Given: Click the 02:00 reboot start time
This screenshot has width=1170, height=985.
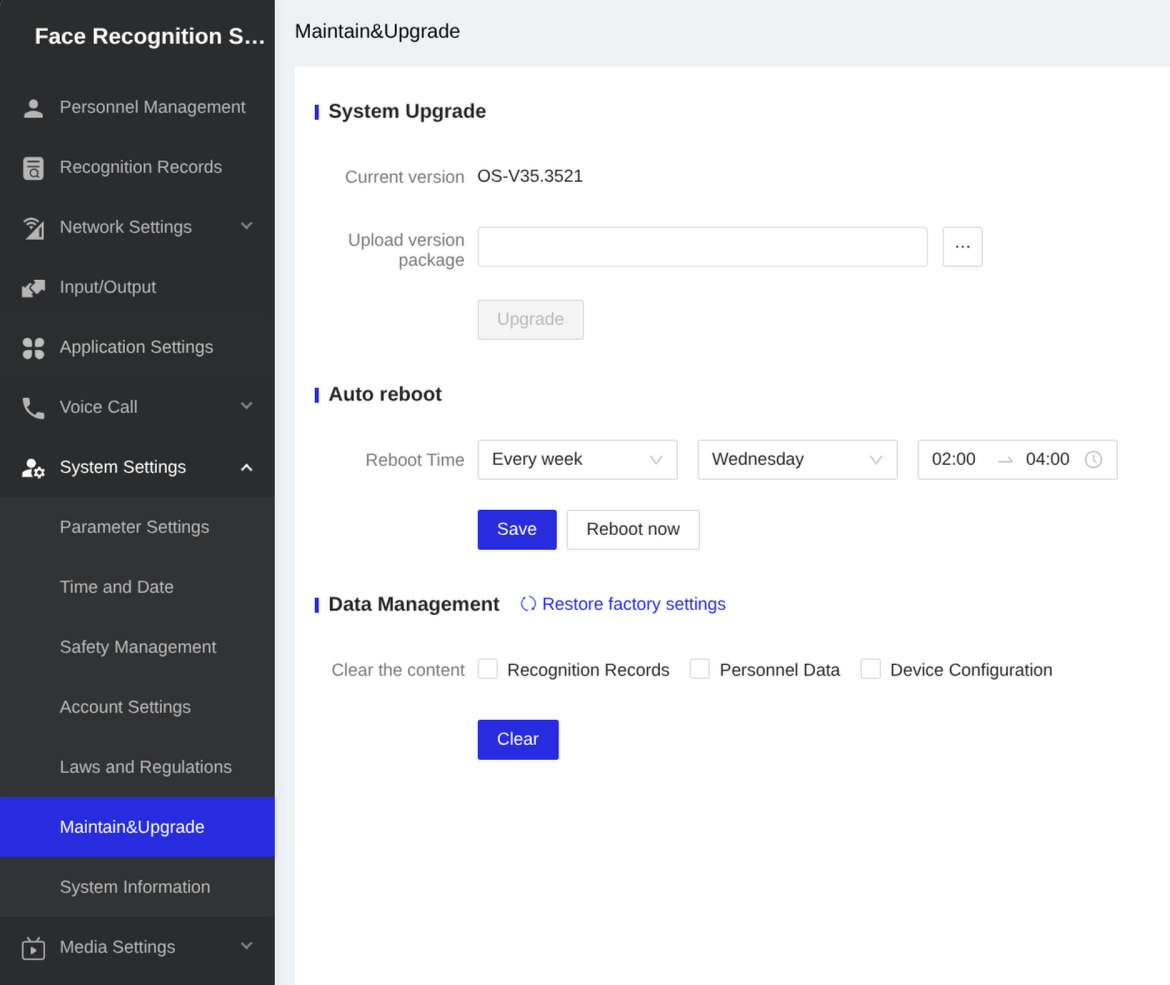Looking at the screenshot, I should [x=953, y=460].
